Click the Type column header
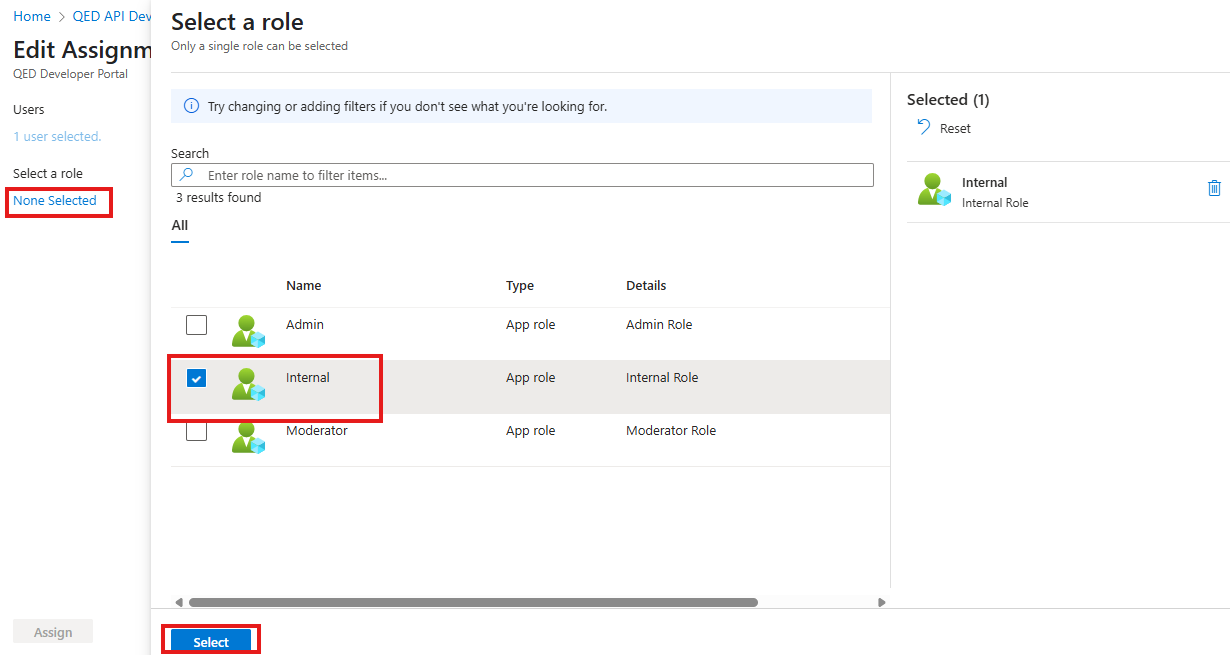The width and height of the screenshot is (1230, 655). pos(520,286)
